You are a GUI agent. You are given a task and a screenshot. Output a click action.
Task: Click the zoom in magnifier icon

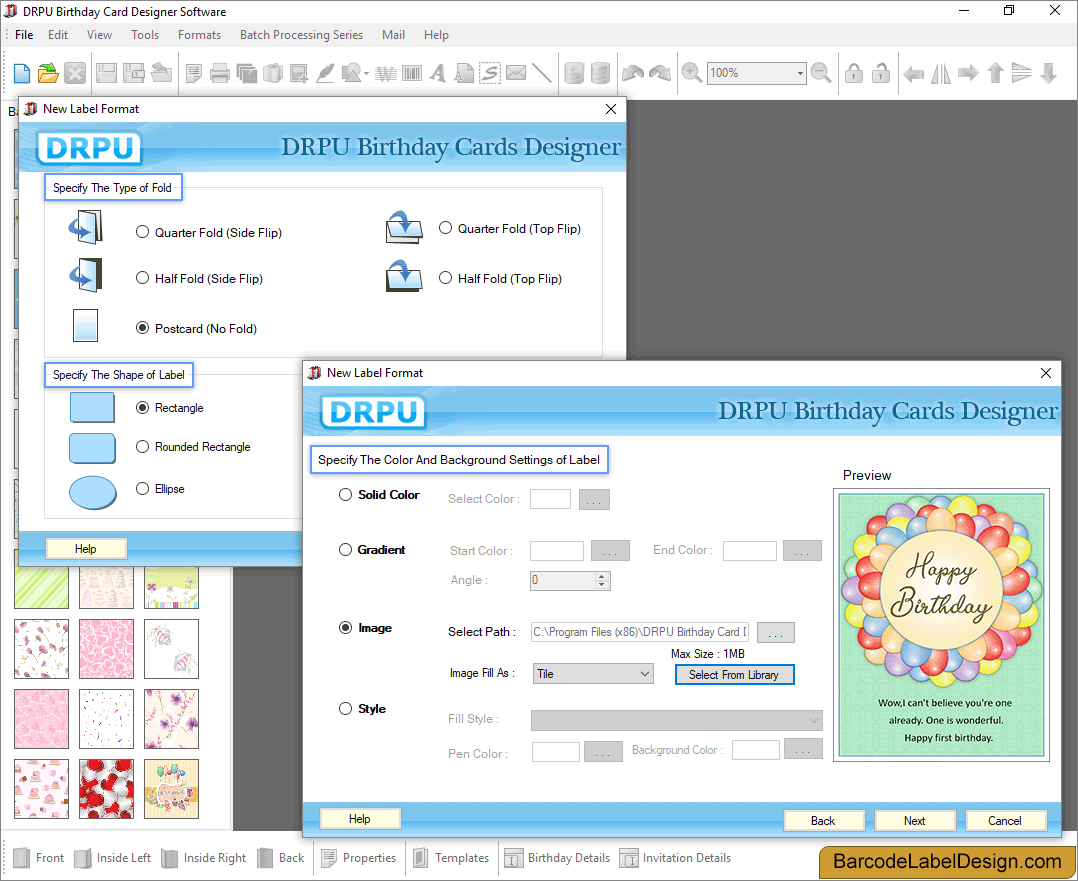pos(692,73)
